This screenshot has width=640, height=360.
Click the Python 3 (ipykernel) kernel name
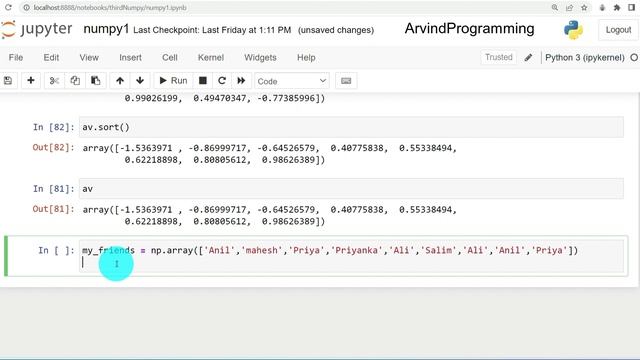click(584, 58)
